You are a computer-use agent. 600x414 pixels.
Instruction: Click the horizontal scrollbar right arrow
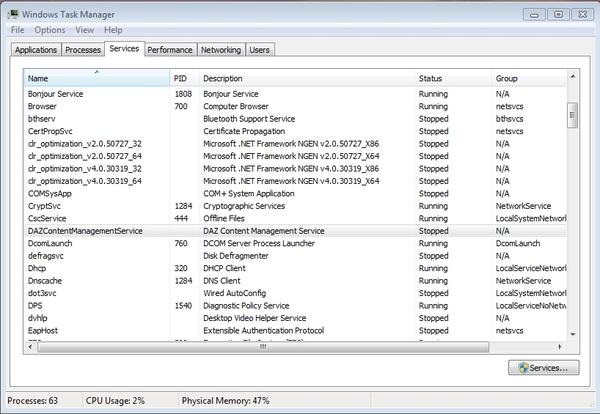pyautogui.click(x=560, y=347)
